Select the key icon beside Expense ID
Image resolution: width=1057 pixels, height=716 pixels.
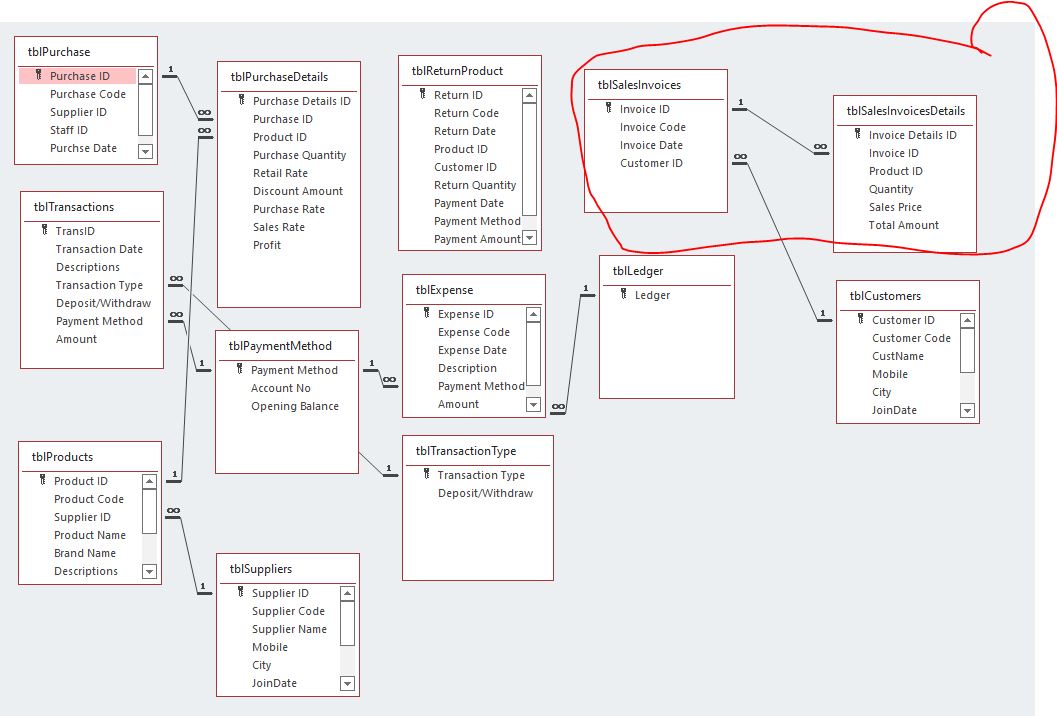click(427, 313)
